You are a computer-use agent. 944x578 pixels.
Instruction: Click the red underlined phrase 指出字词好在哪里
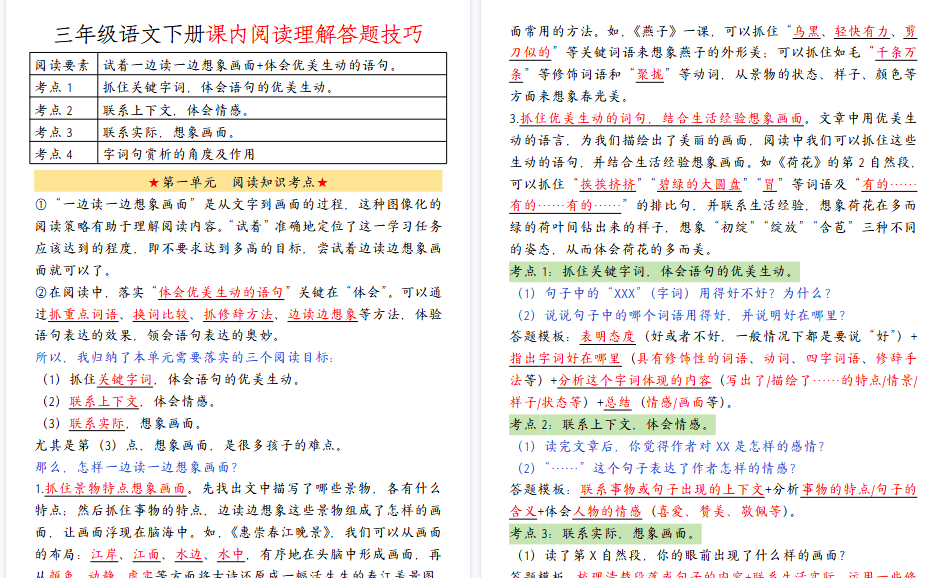pyautogui.click(x=565, y=358)
